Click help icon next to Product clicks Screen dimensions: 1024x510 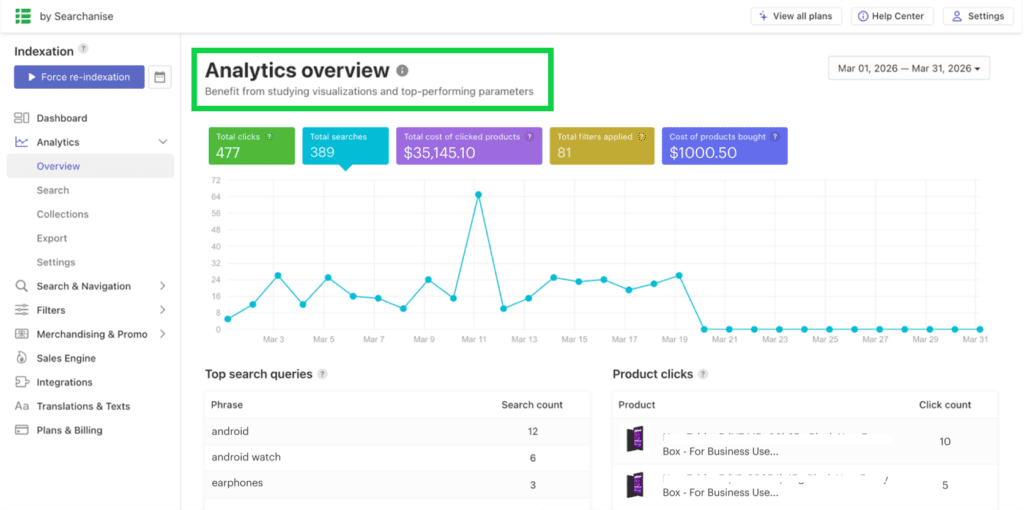[x=703, y=374]
